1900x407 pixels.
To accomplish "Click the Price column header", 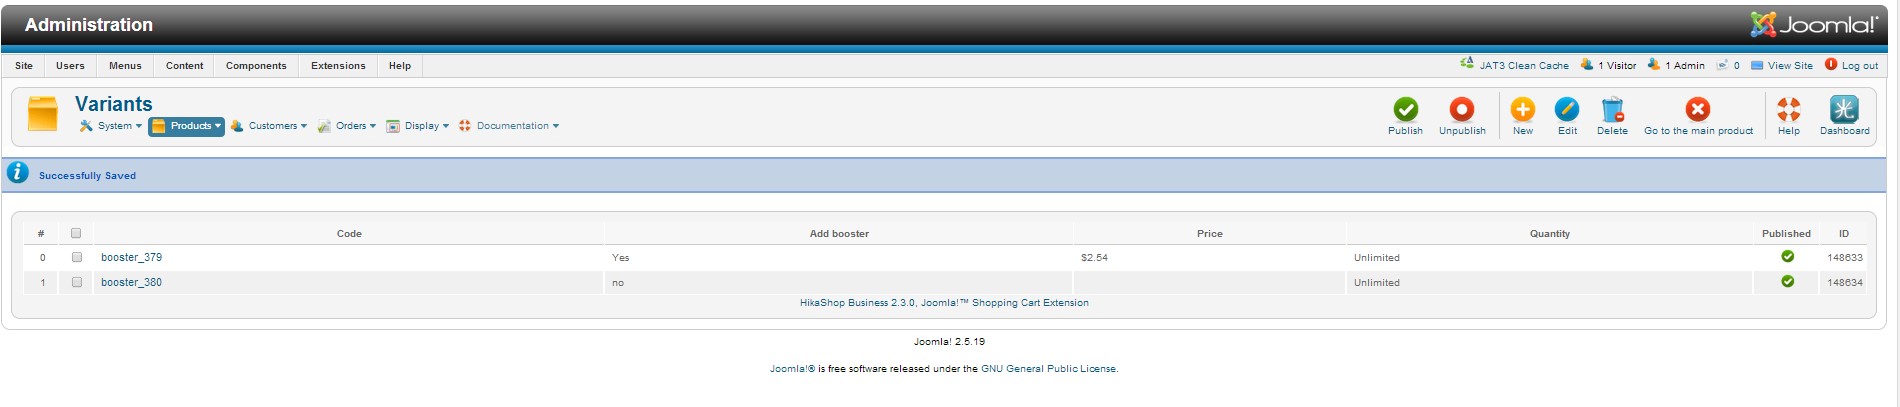I will tap(1209, 234).
